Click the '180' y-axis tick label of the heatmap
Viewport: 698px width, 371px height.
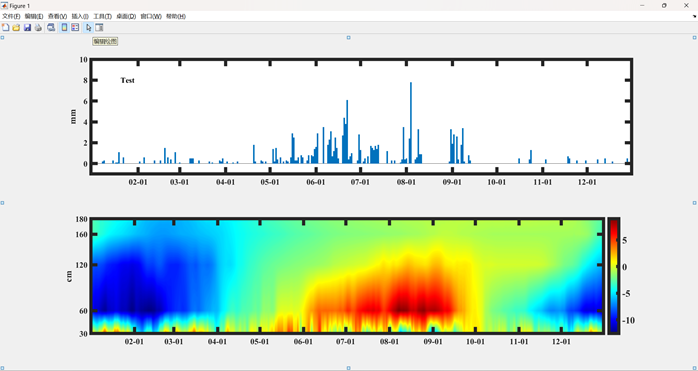[x=82, y=219]
